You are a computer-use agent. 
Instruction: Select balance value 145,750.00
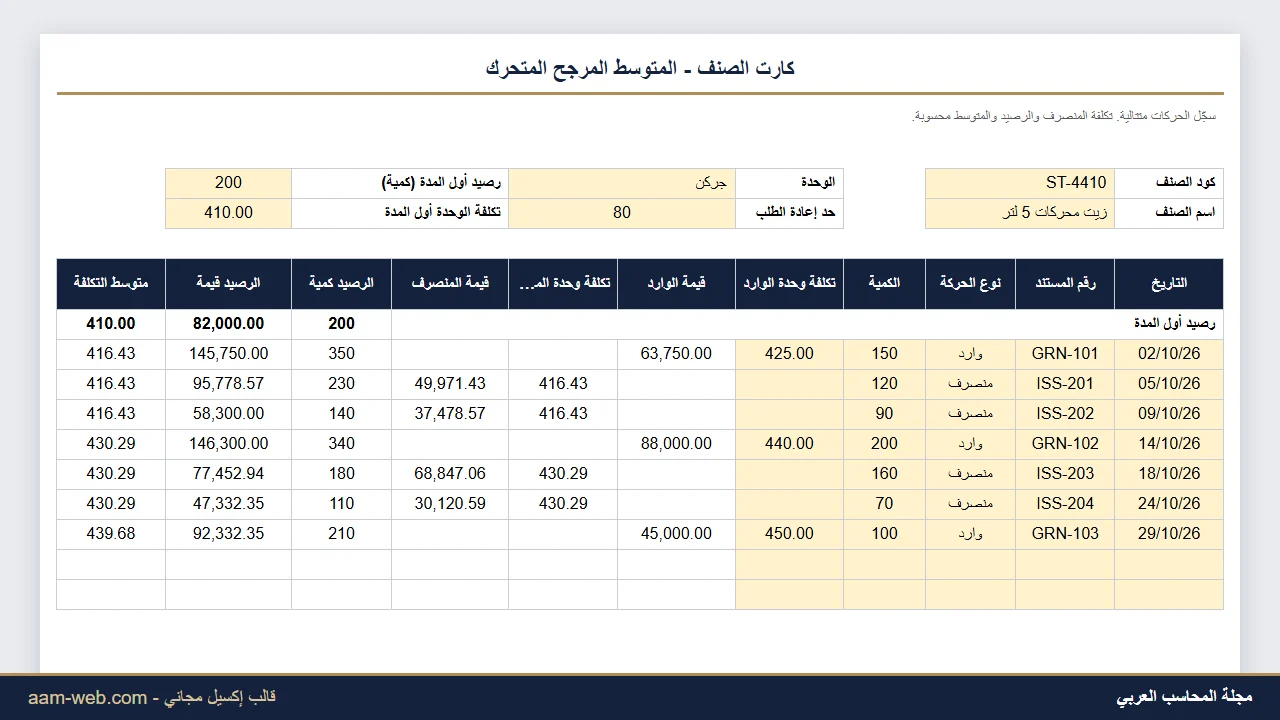pos(228,354)
